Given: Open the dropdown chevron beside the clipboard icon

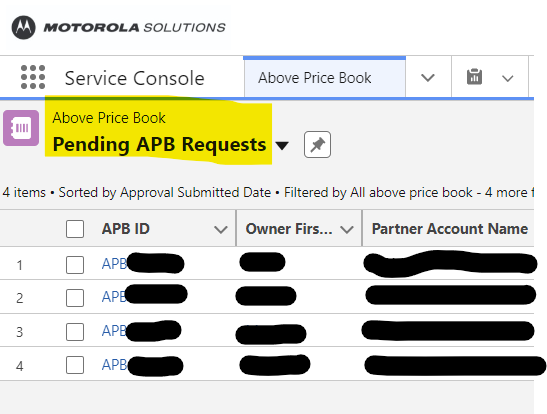Looking at the screenshot, I should [508, 78].
